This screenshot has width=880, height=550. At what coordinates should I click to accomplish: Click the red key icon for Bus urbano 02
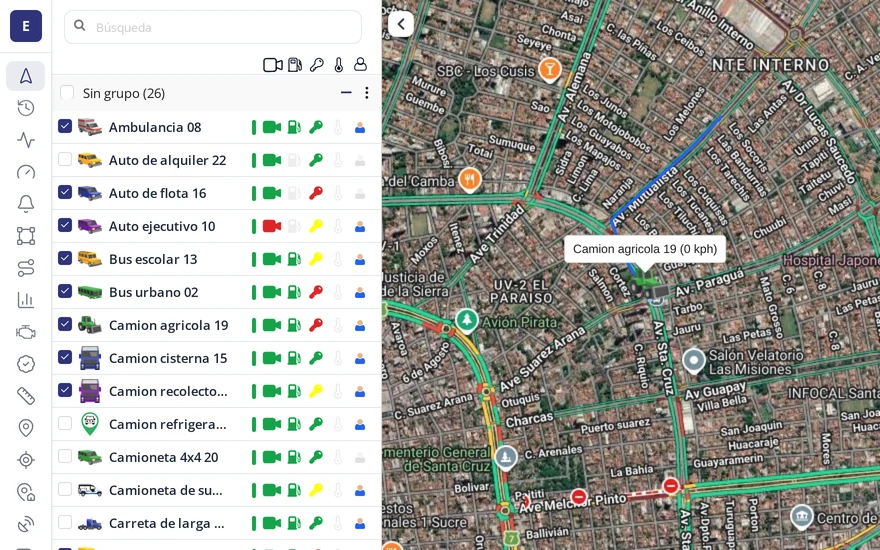316,292
